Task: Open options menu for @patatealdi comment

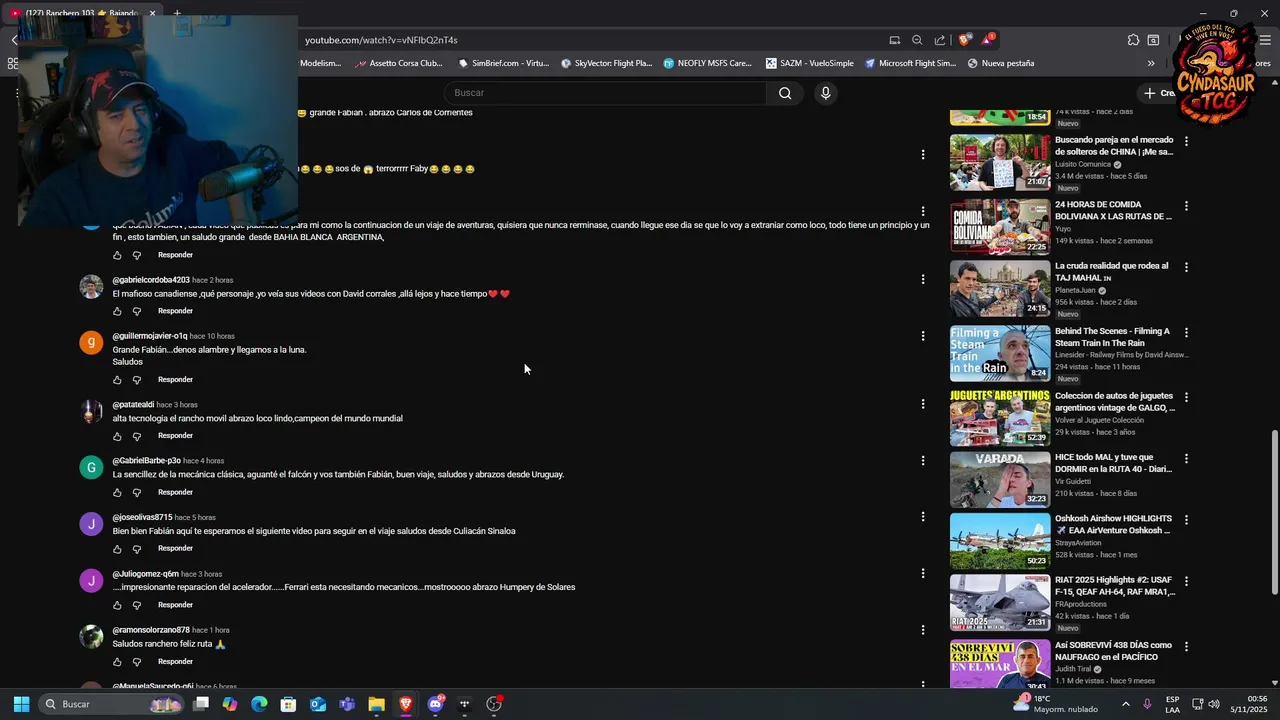Action: (923, 404)
